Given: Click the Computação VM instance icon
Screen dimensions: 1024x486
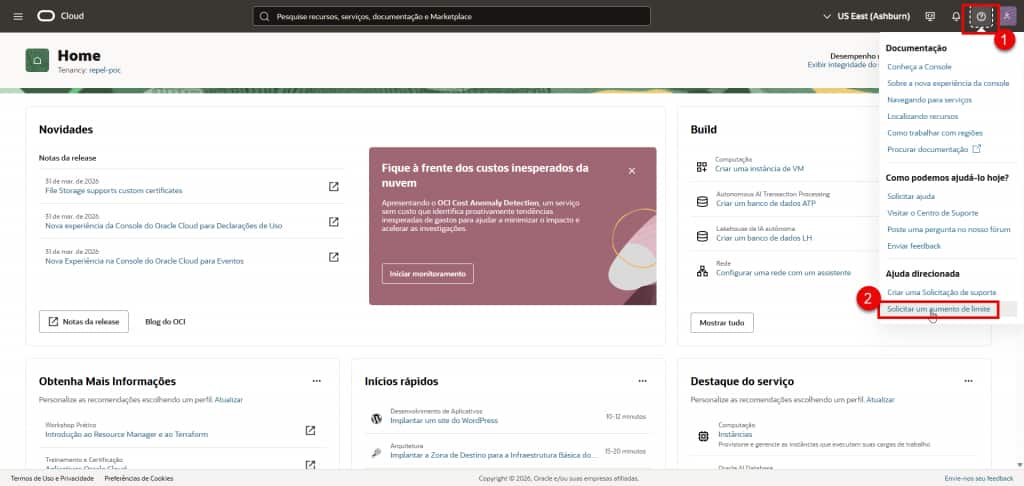Looking at the screenshot, I should pos(702,167).
